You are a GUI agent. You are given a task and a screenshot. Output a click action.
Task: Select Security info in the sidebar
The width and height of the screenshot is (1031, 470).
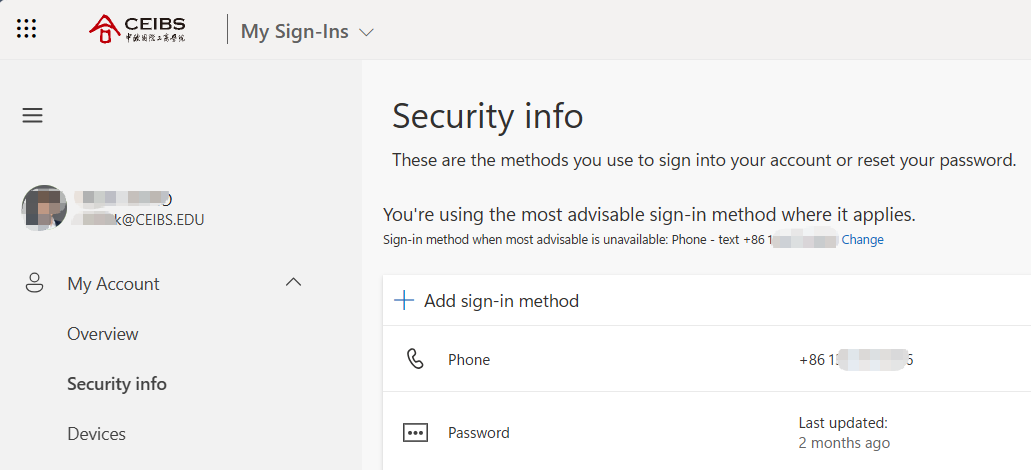pos(117,384)
